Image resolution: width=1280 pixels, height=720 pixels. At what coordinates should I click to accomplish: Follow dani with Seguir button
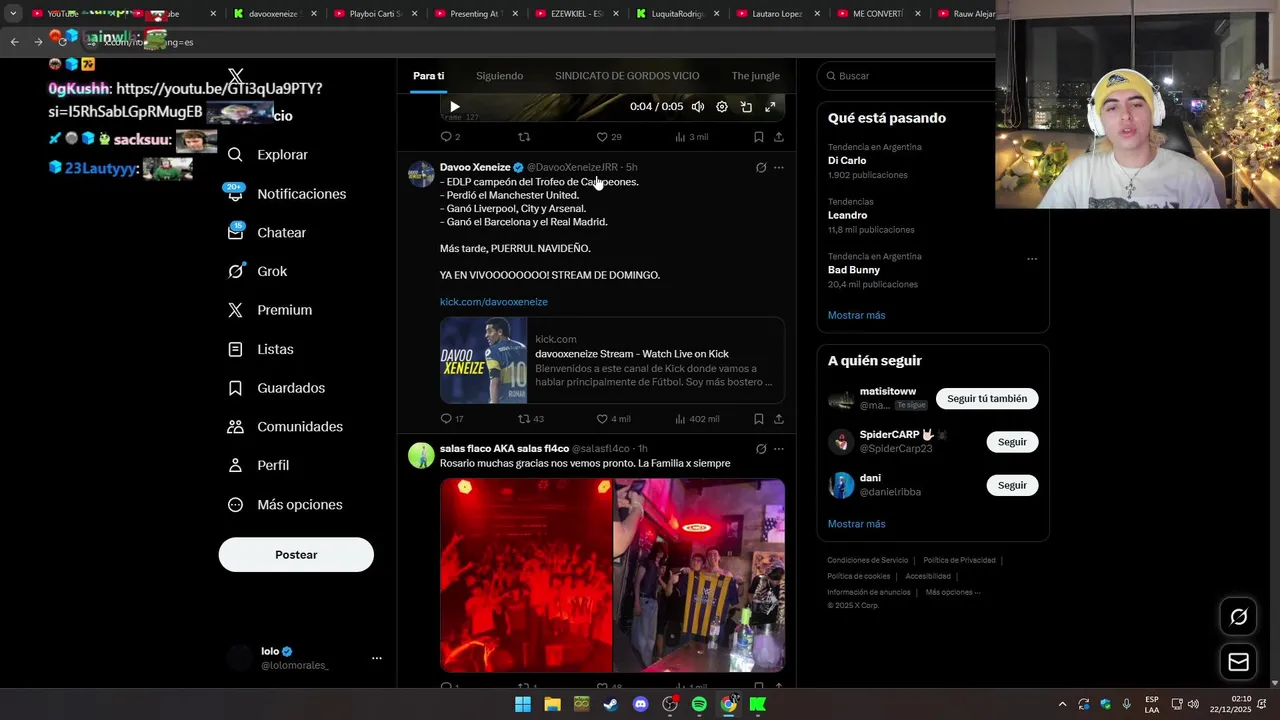coord(1012,485)
